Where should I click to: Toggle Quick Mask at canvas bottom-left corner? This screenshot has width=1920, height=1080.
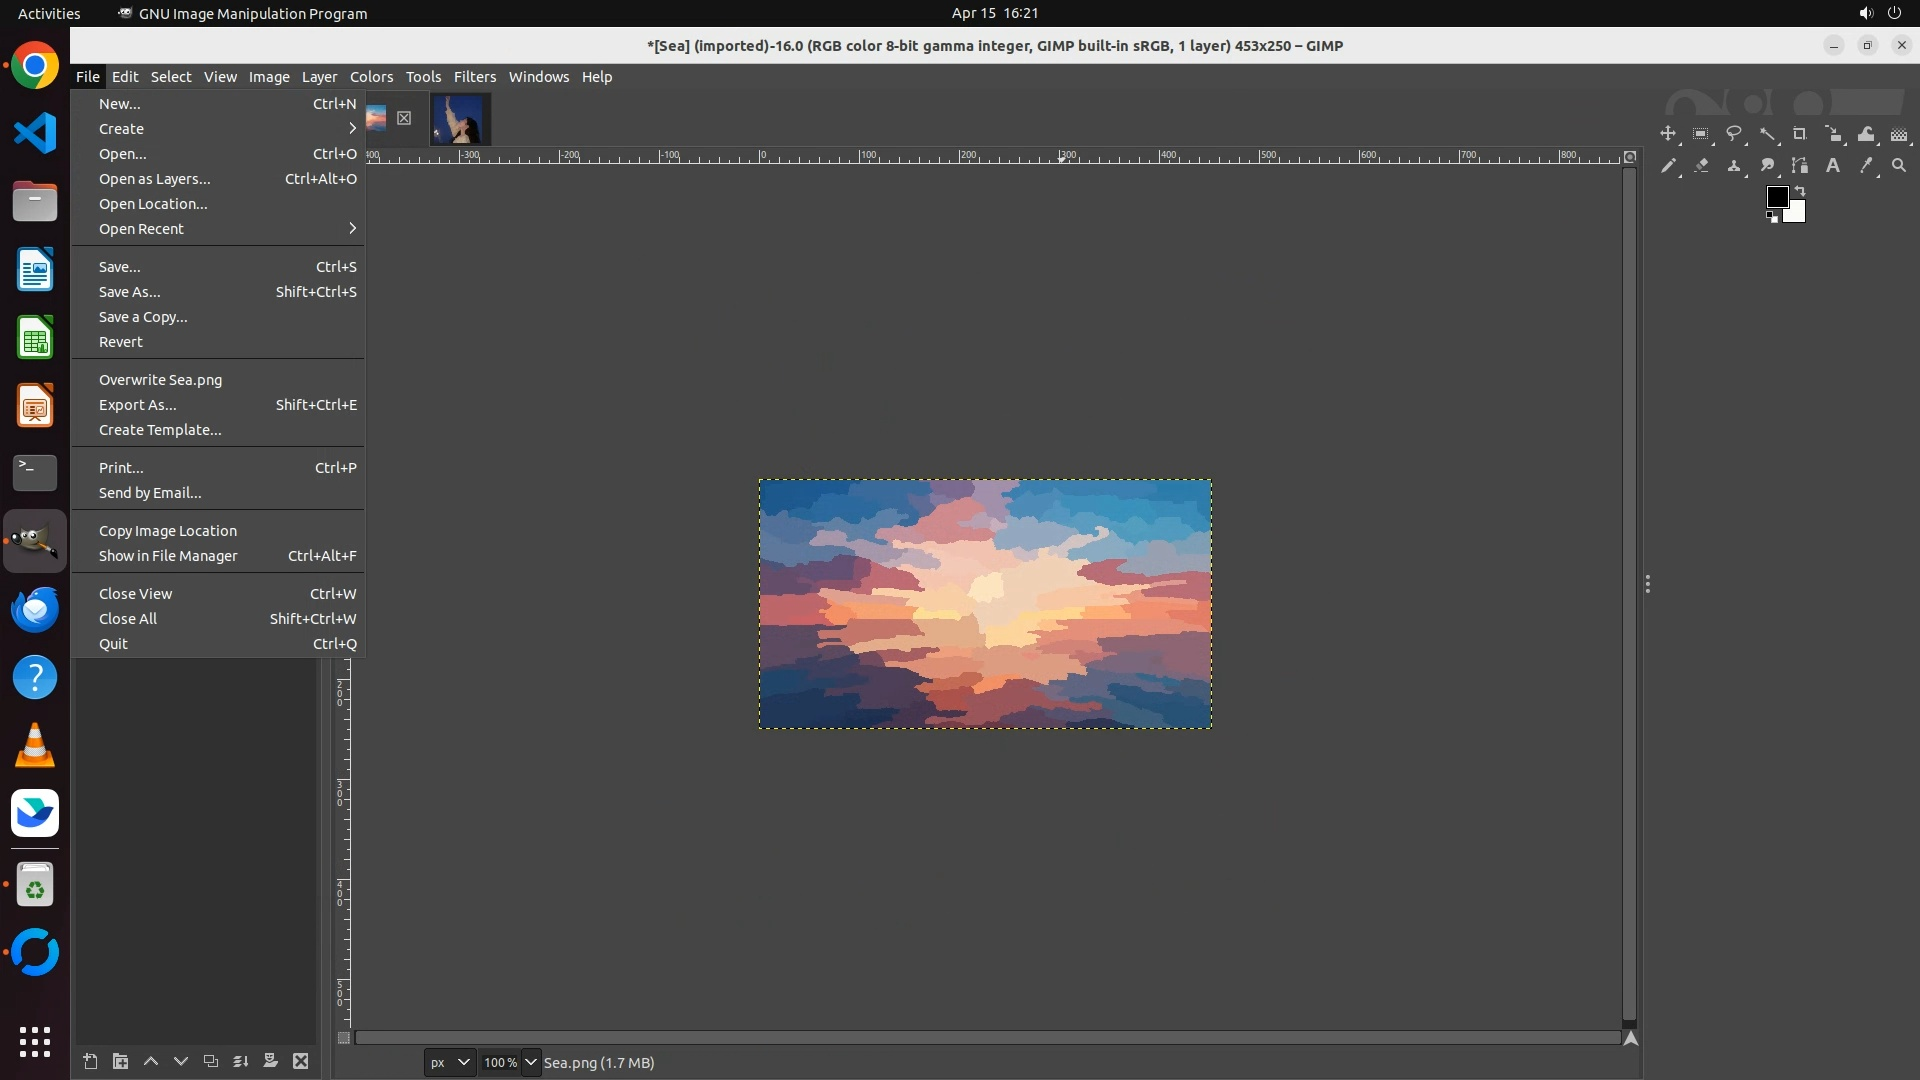click(x=344, y=1038)
